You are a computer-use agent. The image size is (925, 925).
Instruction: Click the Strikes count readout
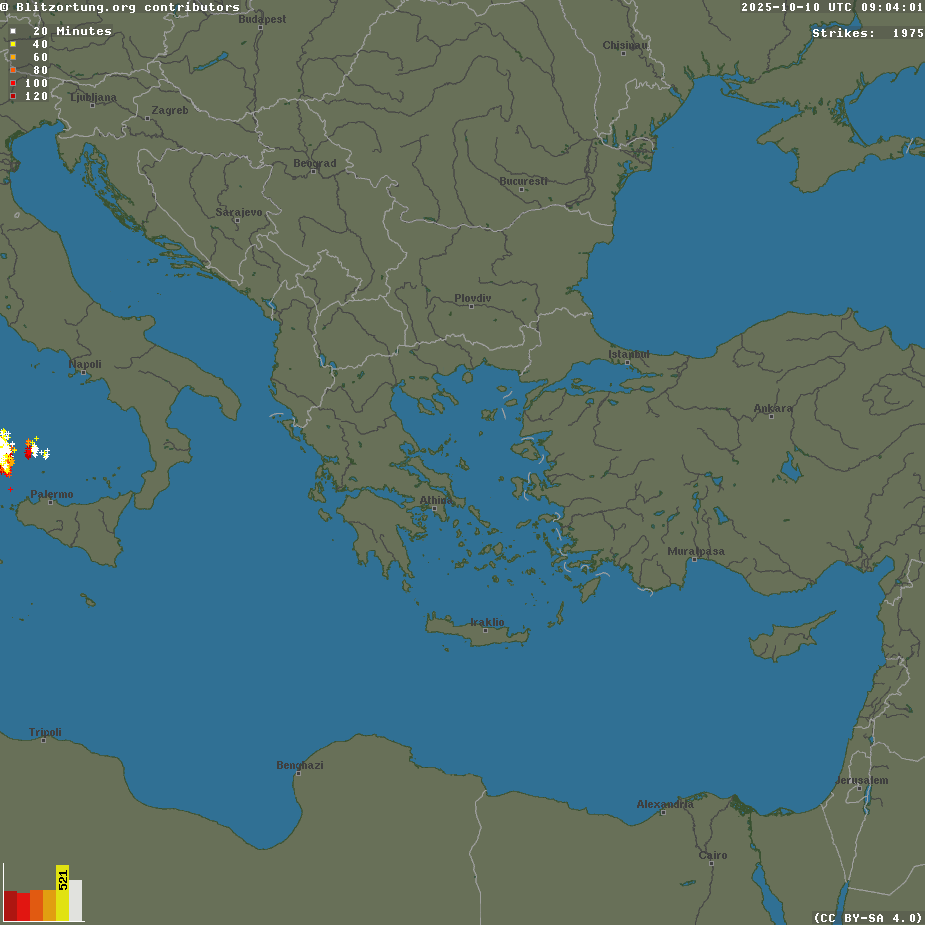pos(867,33)
